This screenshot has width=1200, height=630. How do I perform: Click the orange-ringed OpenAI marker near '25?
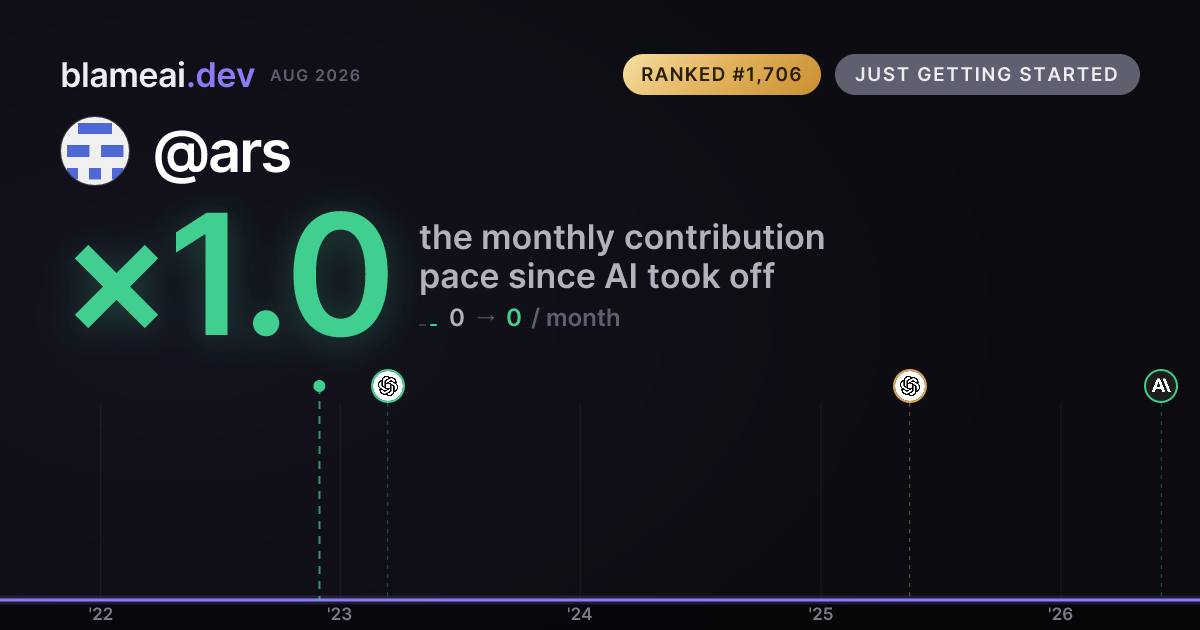[x=909, y=386]
